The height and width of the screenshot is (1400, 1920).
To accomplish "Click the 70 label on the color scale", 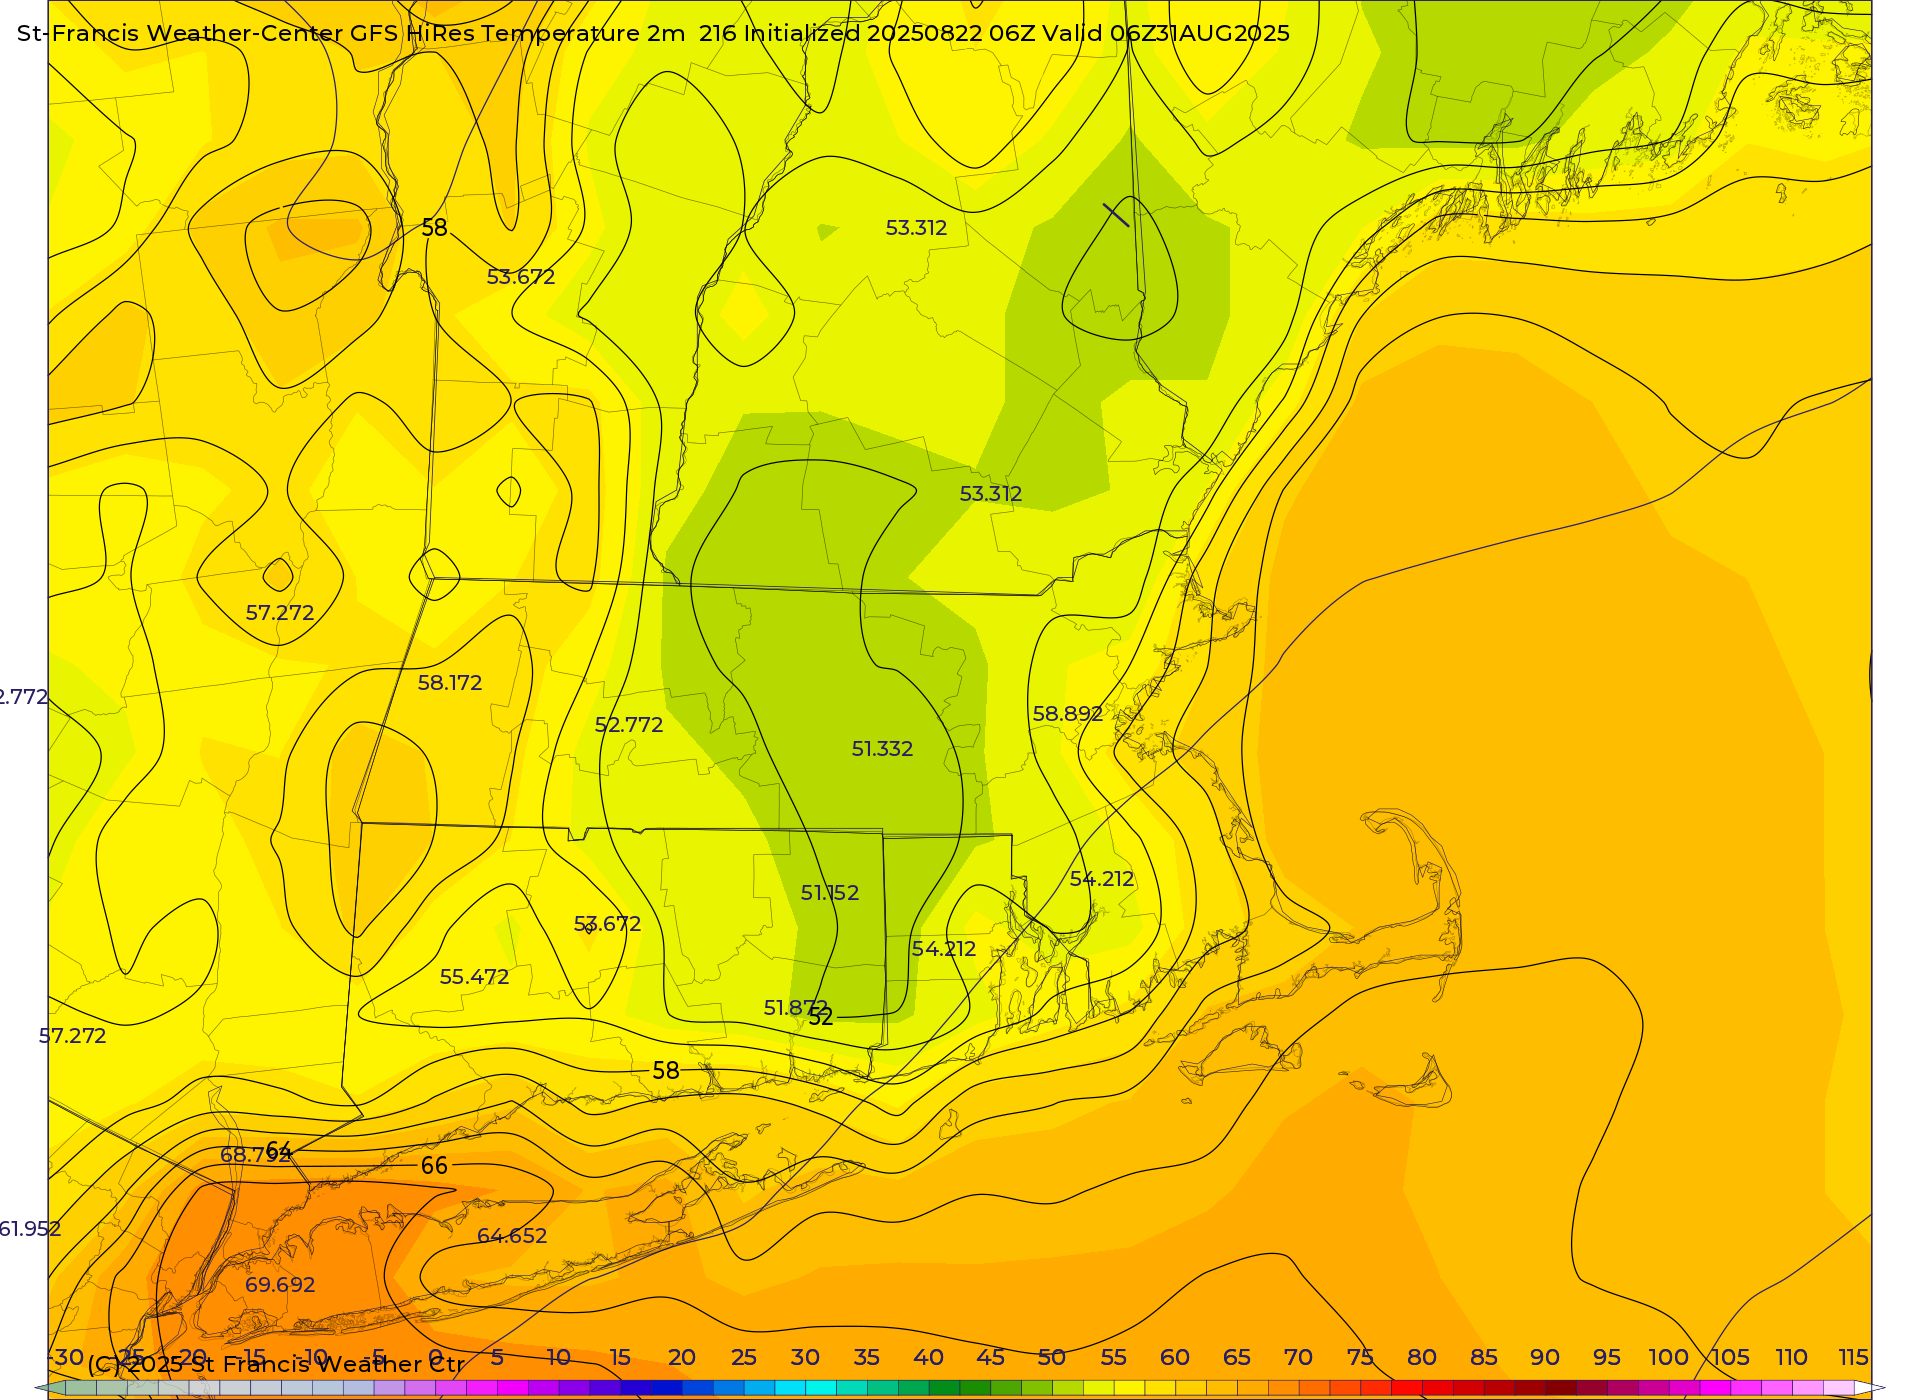I will click(x=1298, y=1357).
